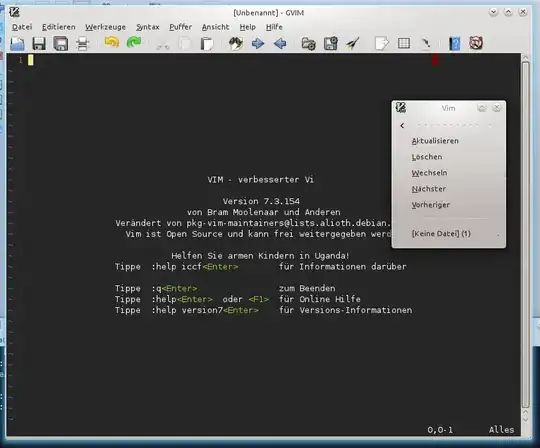
Task: Click the Build Tags grid icon
Action: click(x=404, y=43)
